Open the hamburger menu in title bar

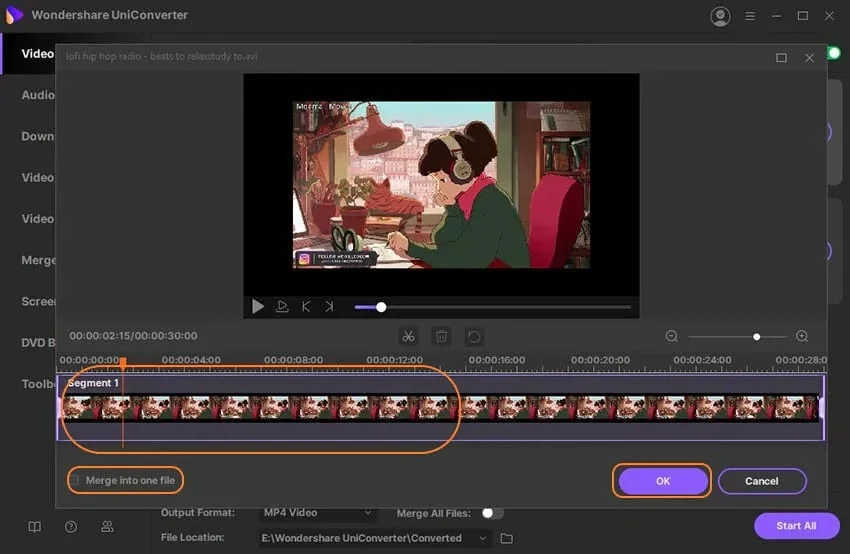tap(750, 16)
